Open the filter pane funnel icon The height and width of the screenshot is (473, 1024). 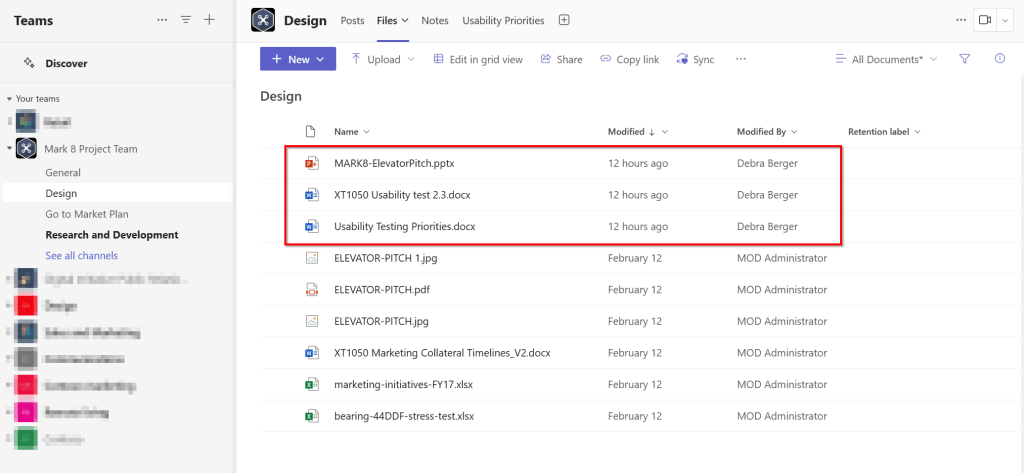pyautogui.click(x=964, y=59)
